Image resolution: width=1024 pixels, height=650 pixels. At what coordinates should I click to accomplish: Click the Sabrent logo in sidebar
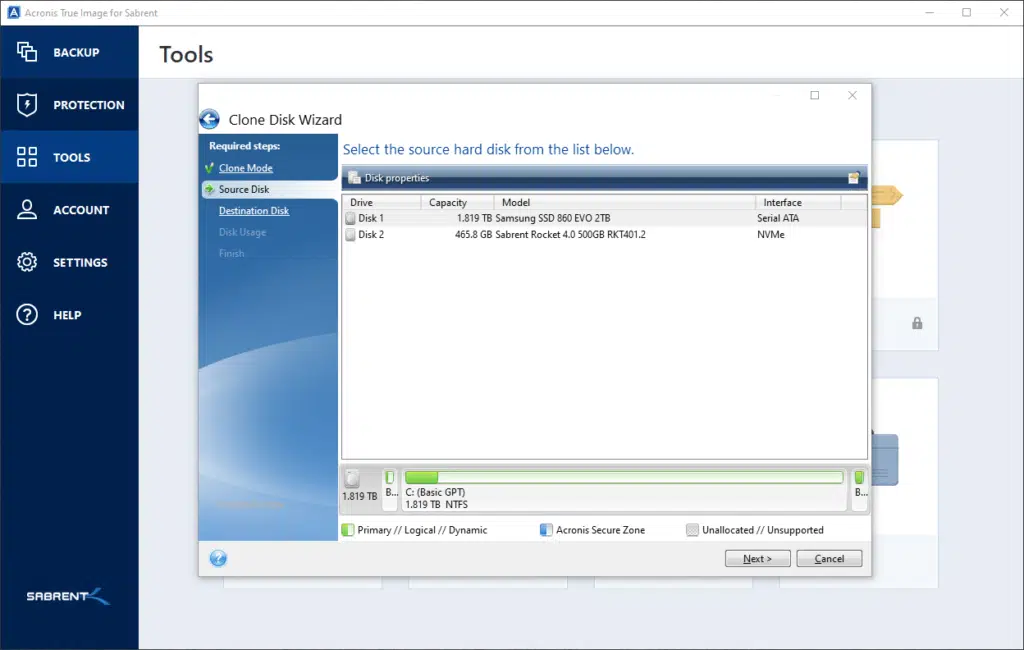[68, 596]
